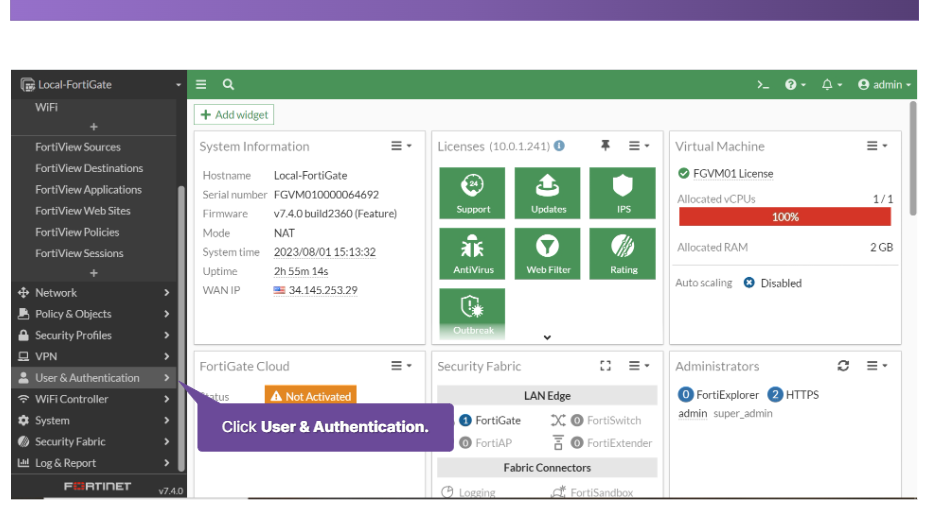Click the 100% allocated vCPUs bar
Viewport: 925px width, 513px height.
click(785, 217)
